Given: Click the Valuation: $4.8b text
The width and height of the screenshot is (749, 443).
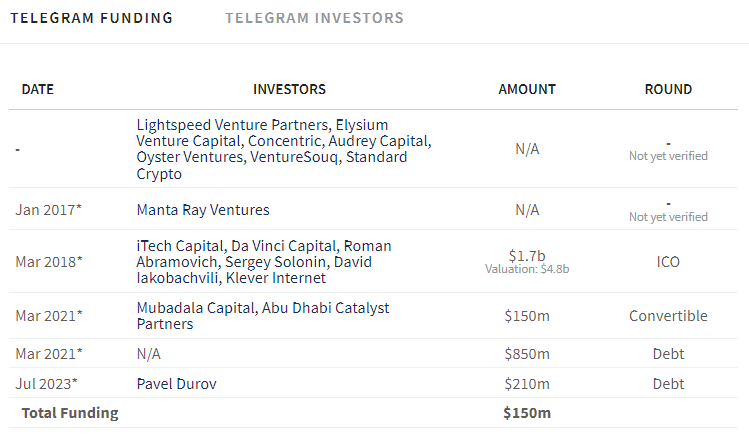Looking at the screenshot, I should pyautogui.click(x=527, y=269).
